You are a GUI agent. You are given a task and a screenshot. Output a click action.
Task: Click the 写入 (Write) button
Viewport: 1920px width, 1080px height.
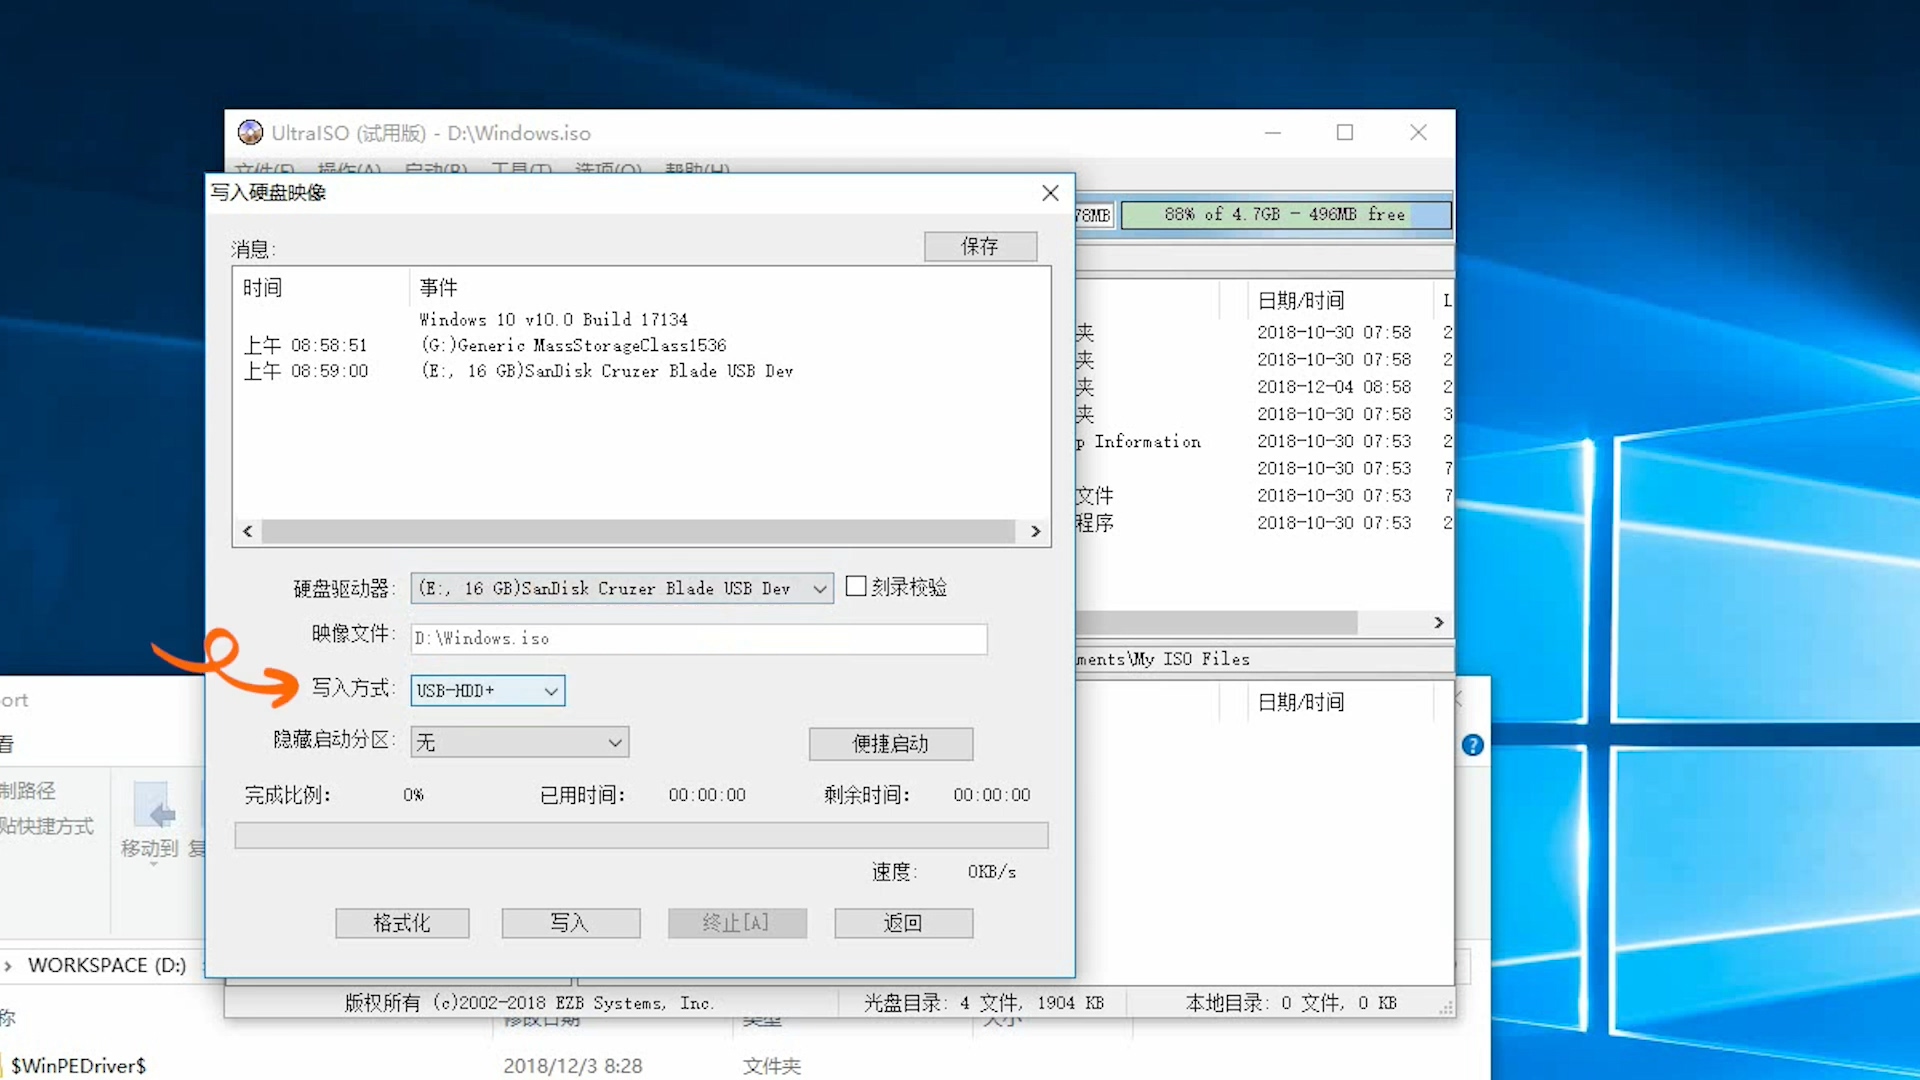570,923
